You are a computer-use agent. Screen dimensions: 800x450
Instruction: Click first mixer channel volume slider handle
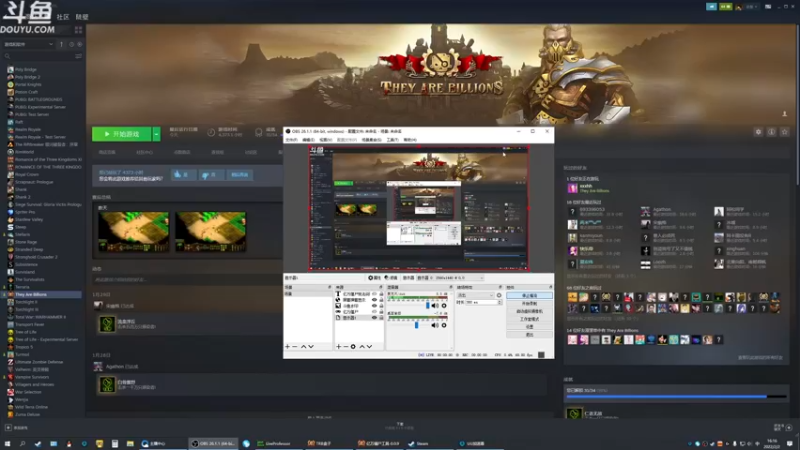[x=428, y=306]
